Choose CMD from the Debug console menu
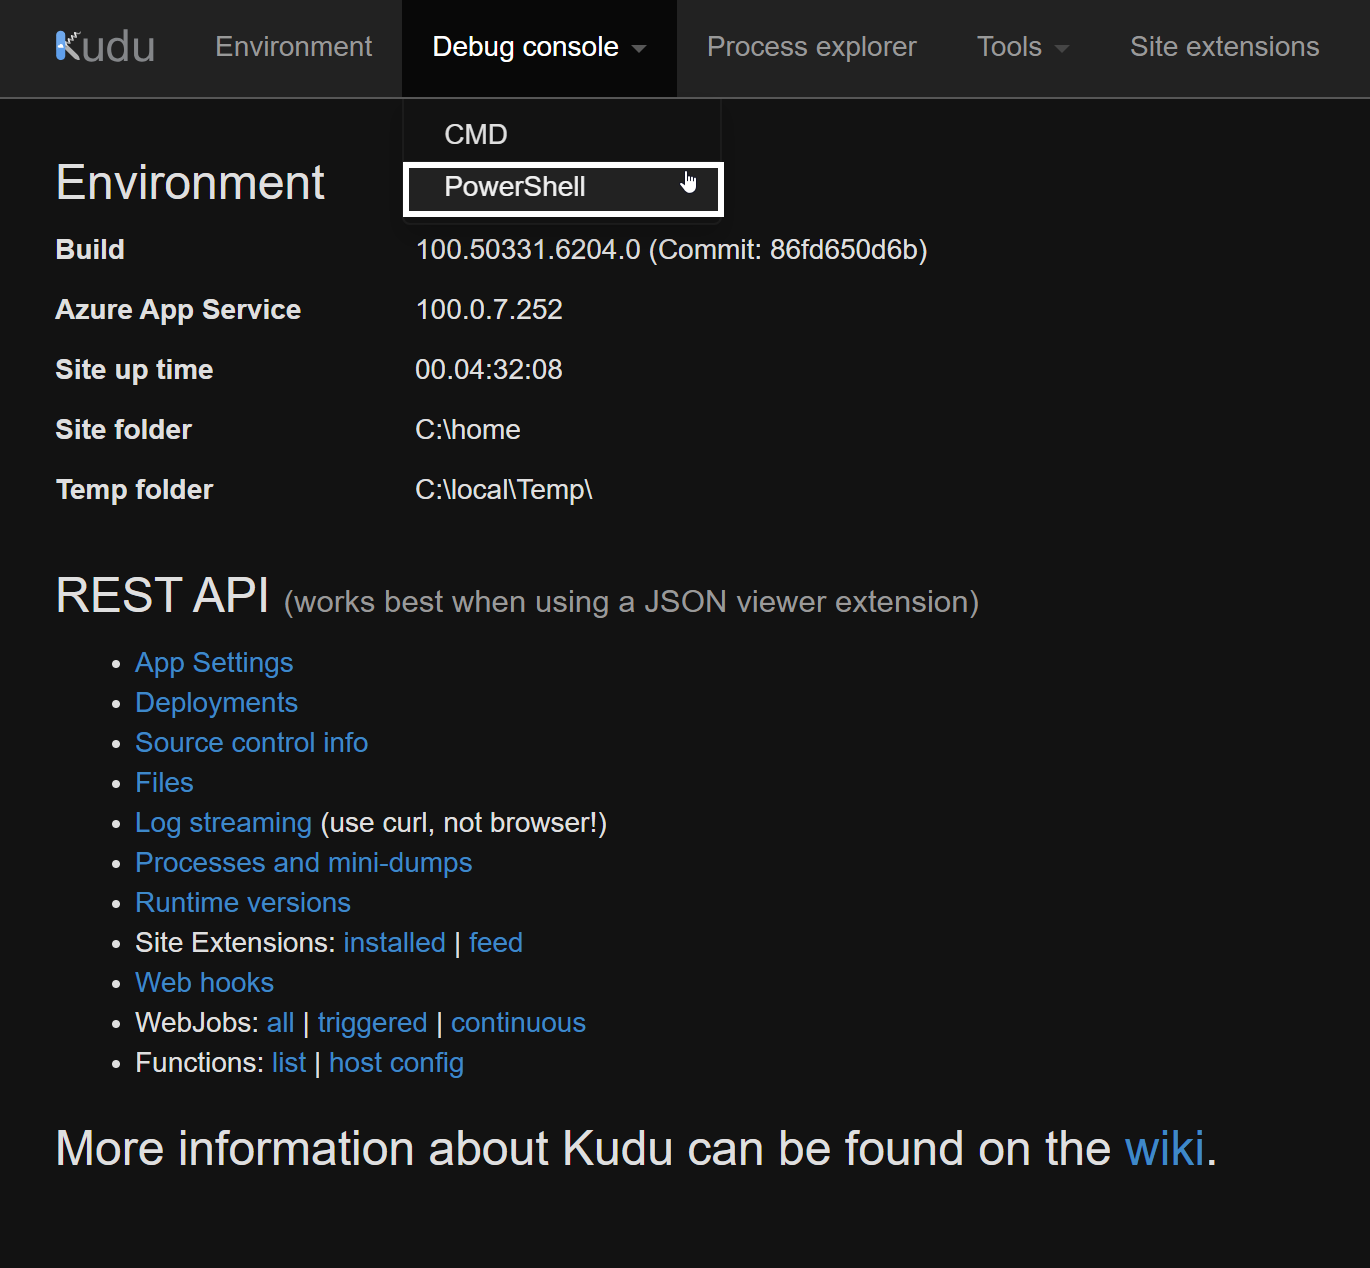Viewport: 1370px width, 1268px height. pos(476,134)
